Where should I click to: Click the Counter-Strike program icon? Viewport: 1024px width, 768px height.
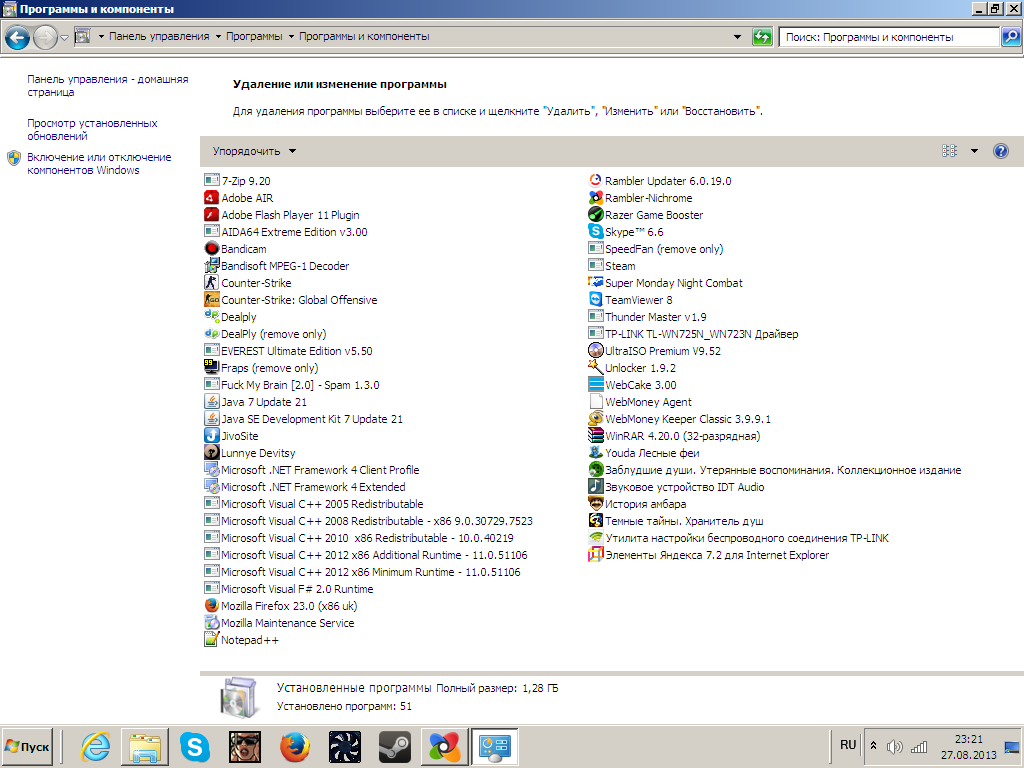click(211, 283)
